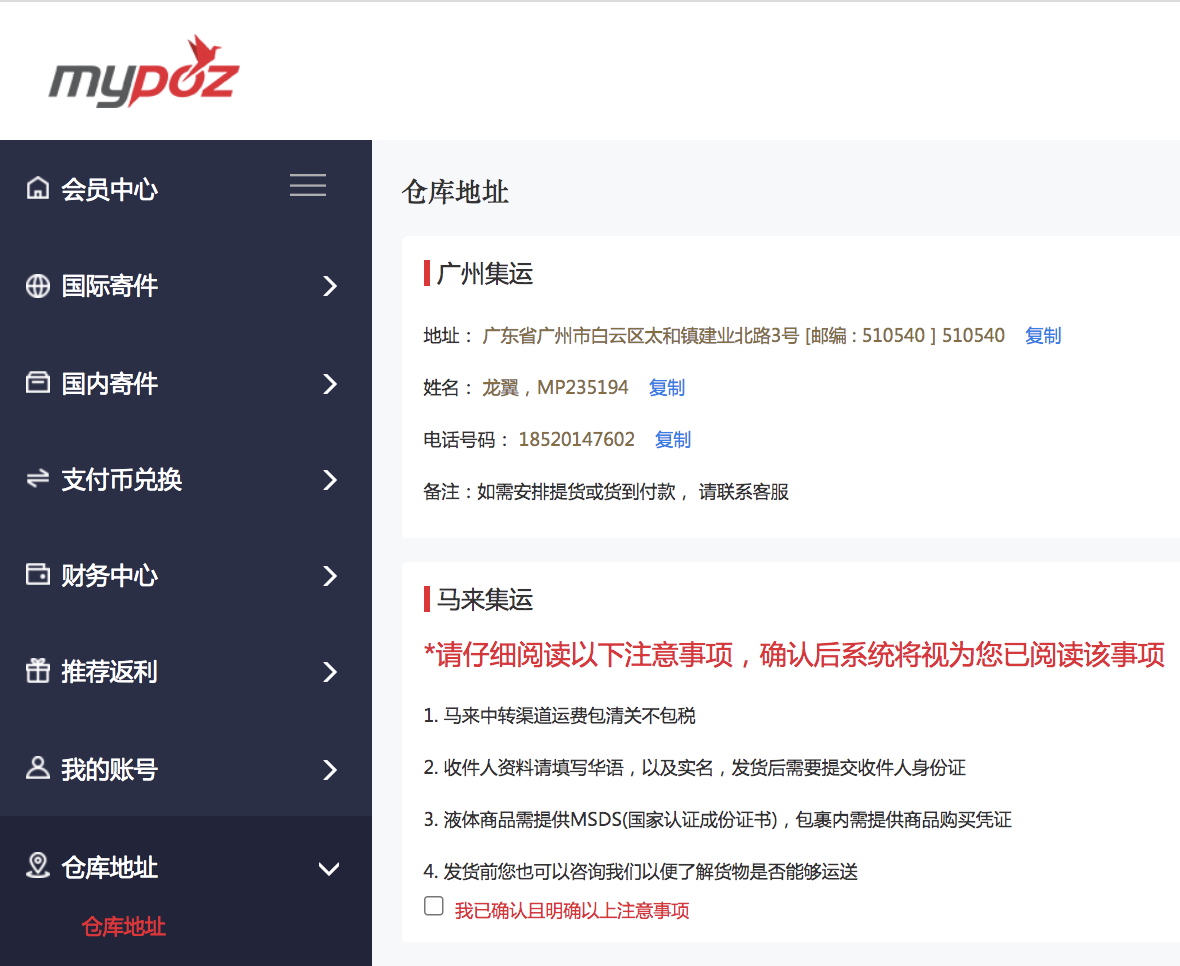Copy the Guangzhou warehouse address with 复制
The width and height of the screenshot is (1180, 966).
[x=1042, y=335]
